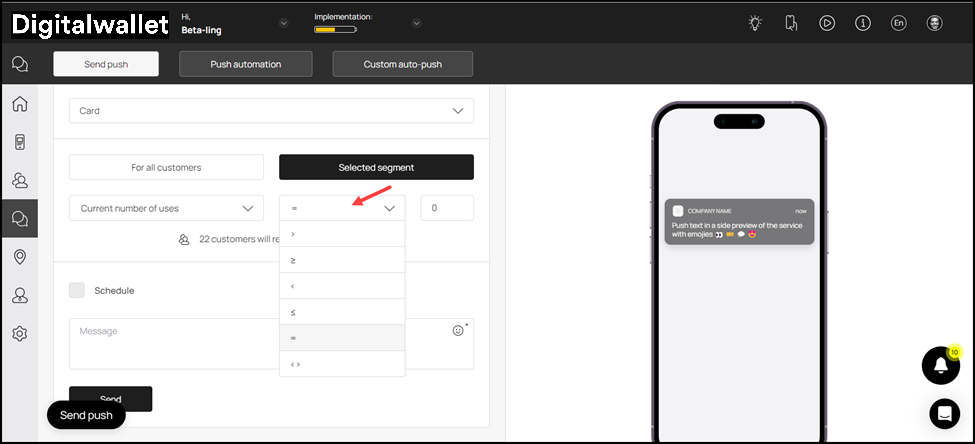Click the home icon in left sidebar
975x444 pixels.
[x=19, y=104]
